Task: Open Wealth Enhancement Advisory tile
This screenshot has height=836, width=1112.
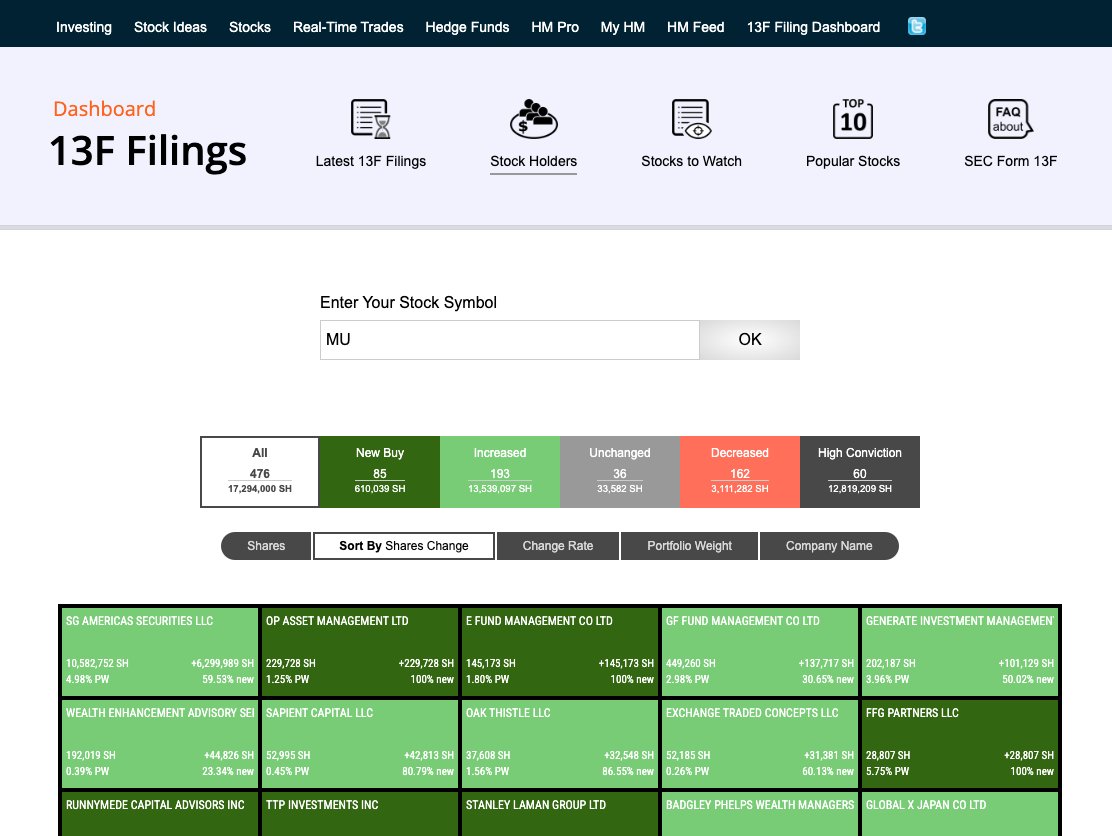Action: point(160,743)
